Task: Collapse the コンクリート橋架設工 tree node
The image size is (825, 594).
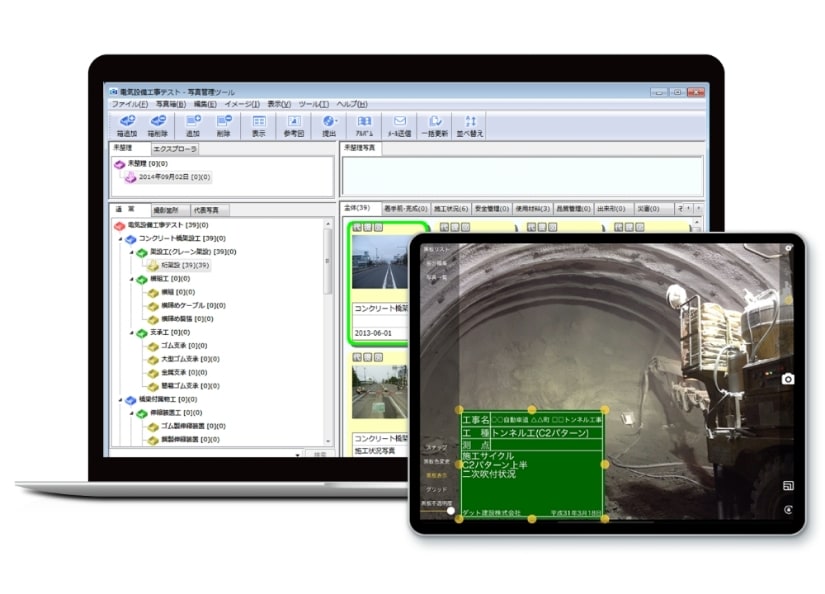Action: coord(120,239)
